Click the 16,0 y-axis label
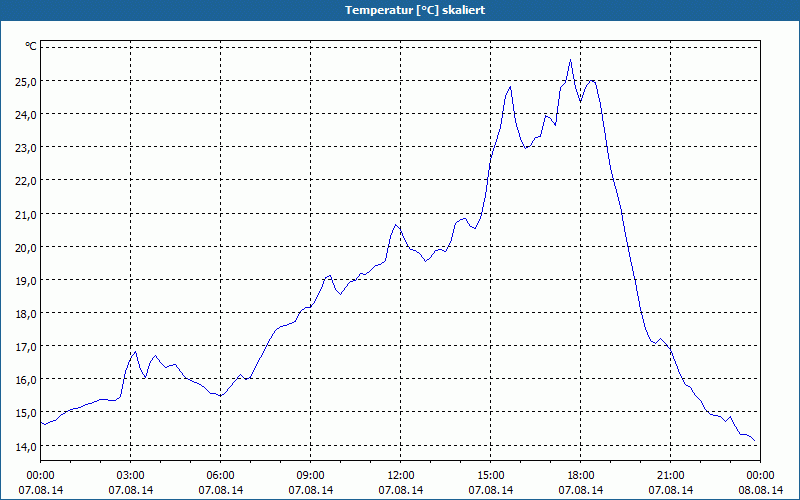Viewport: 800px width, 500px height. click(27, 380)
